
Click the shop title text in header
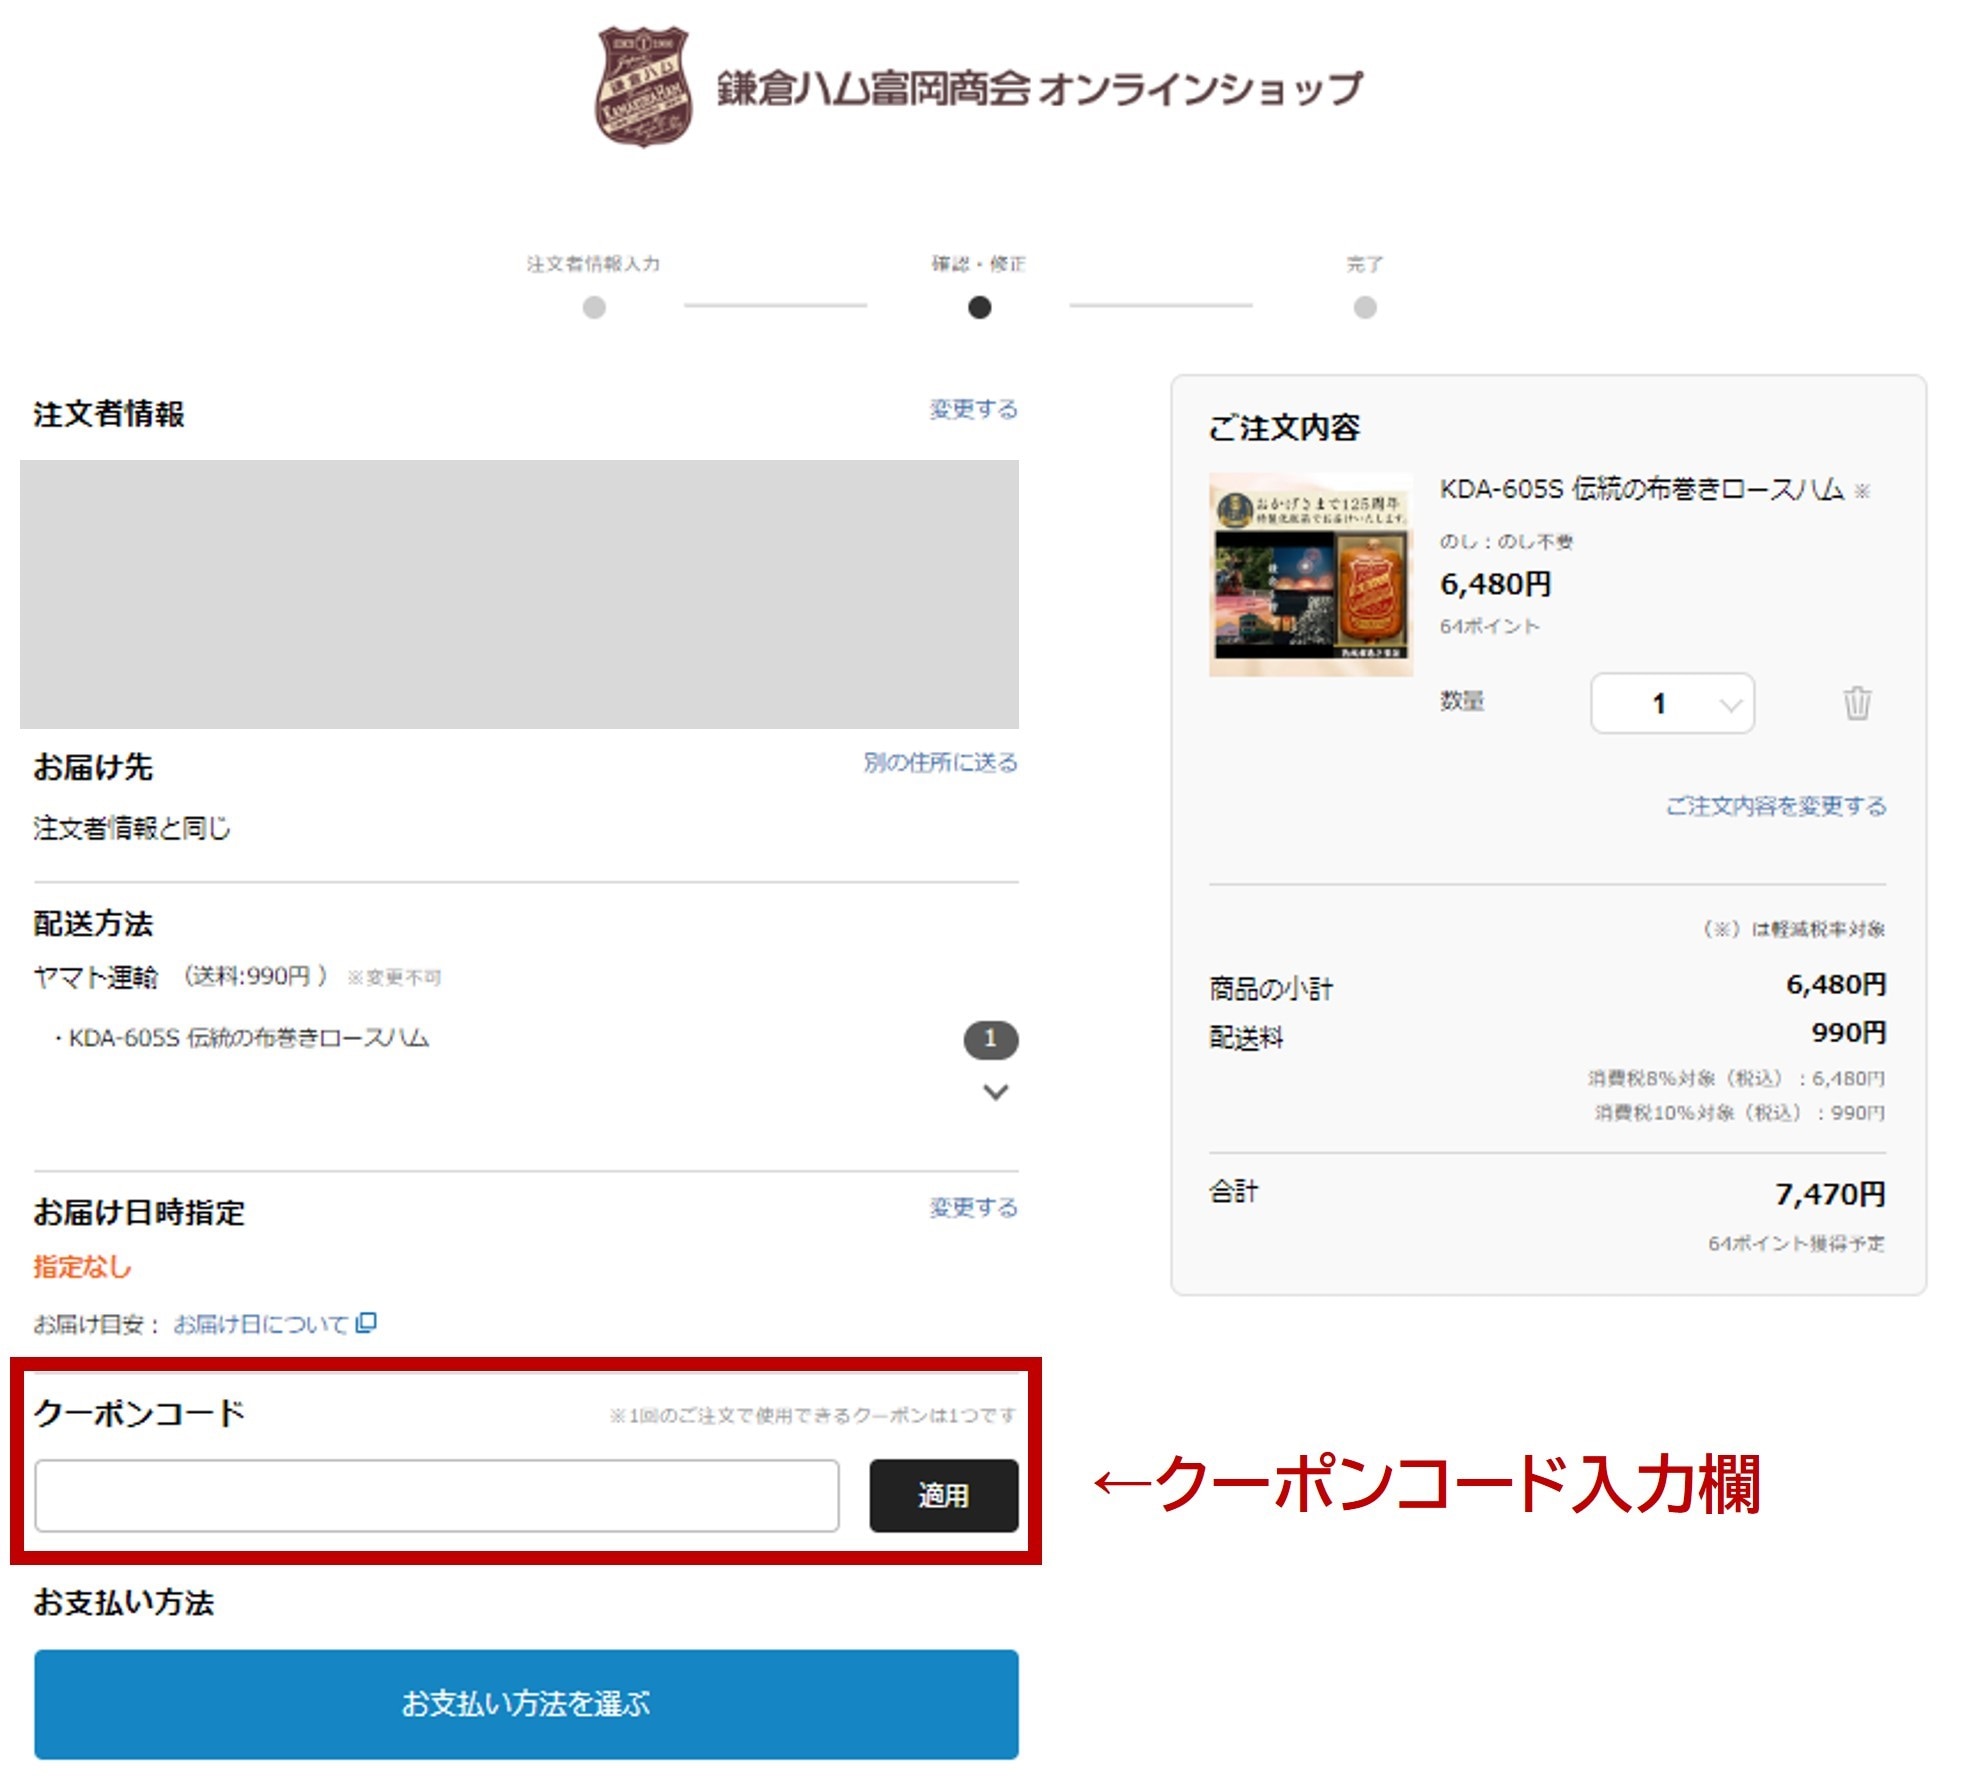tap(1039, 88)
